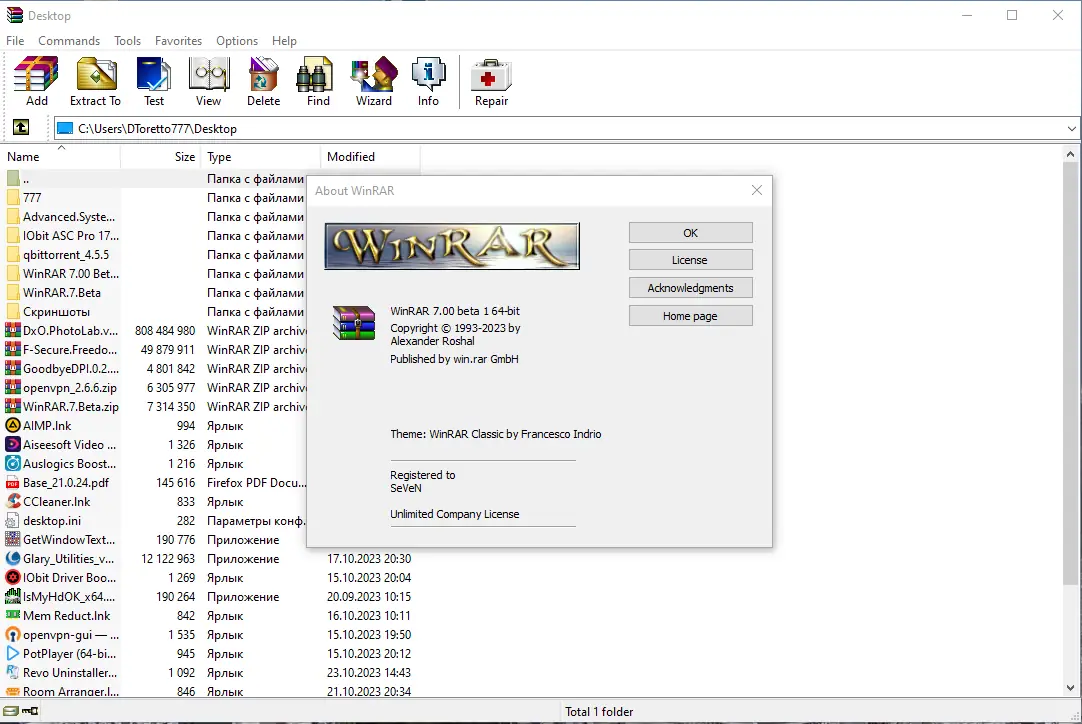Viewport: 1082px width, 724px height.
Task: Select the CCleaner.lnk file icon
Action: (12, 502)
